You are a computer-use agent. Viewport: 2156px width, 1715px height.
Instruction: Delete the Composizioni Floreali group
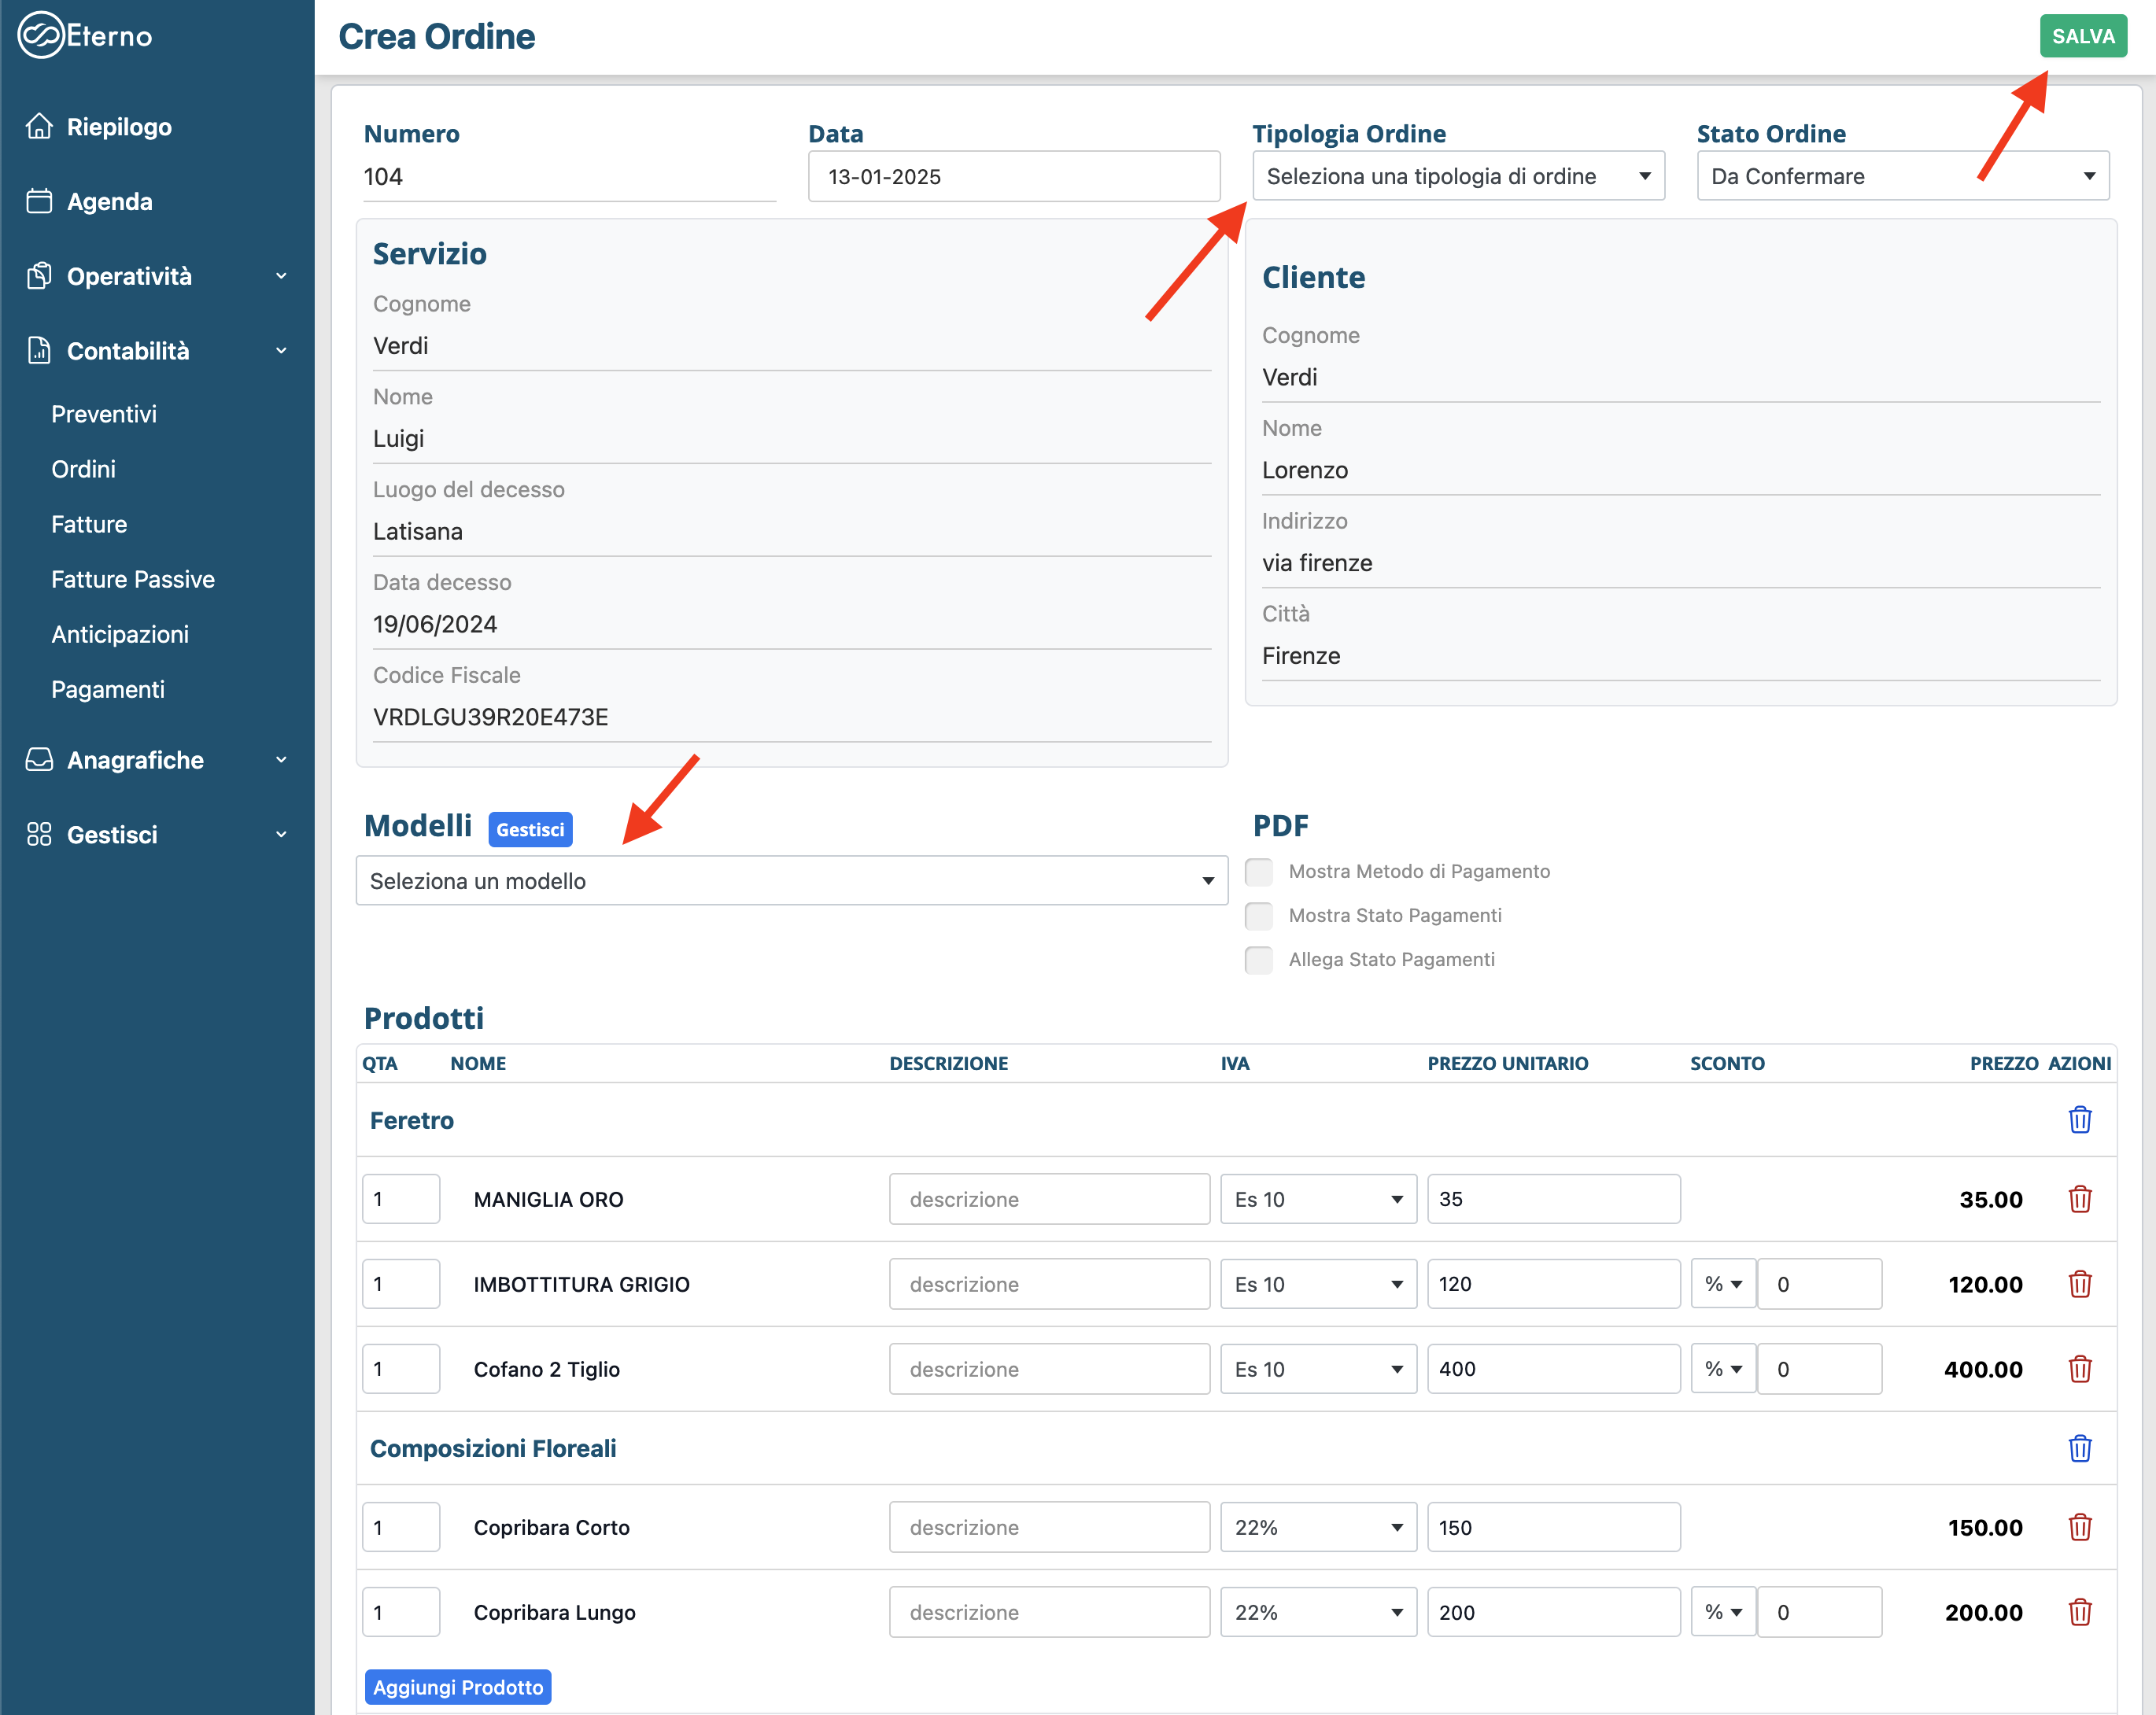point(2079,1448)
